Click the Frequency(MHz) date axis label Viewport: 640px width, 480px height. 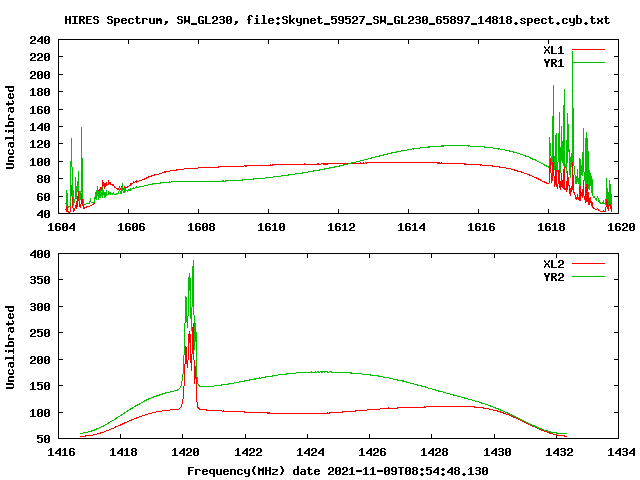pyautogui.click(x=337, y=471)
